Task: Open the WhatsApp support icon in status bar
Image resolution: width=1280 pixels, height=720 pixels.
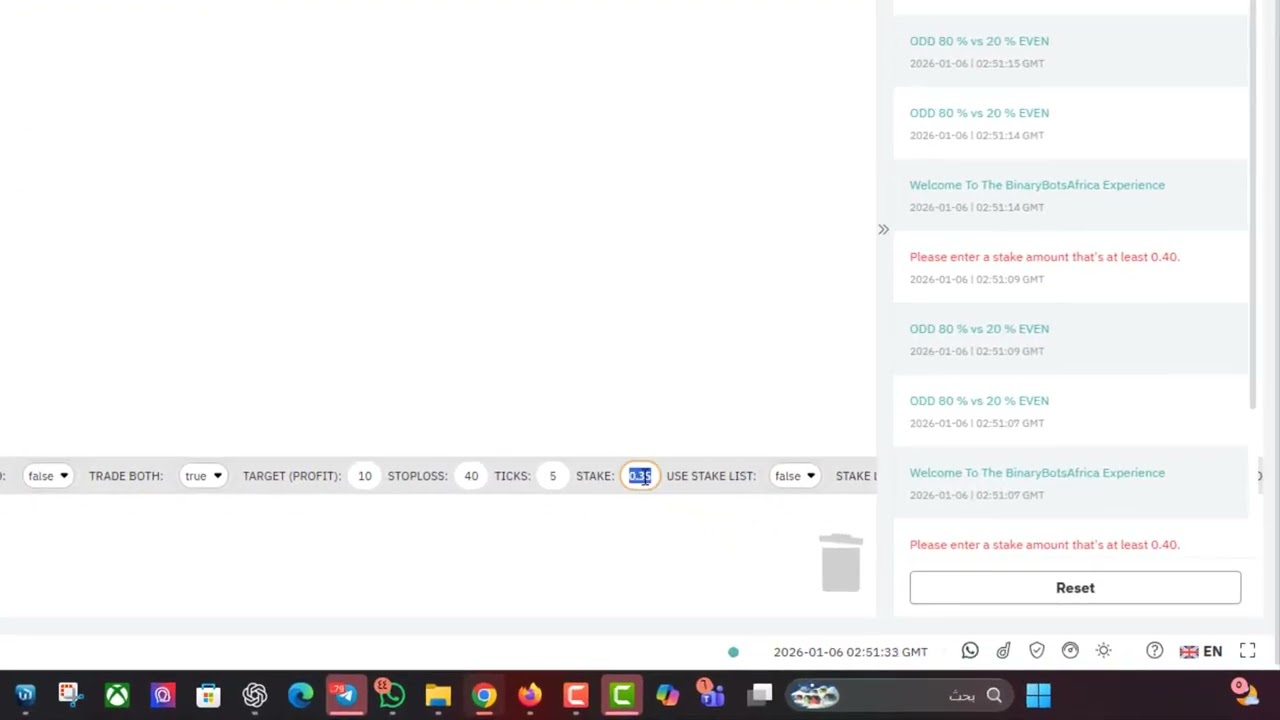Action: click(x=970, y=651)
